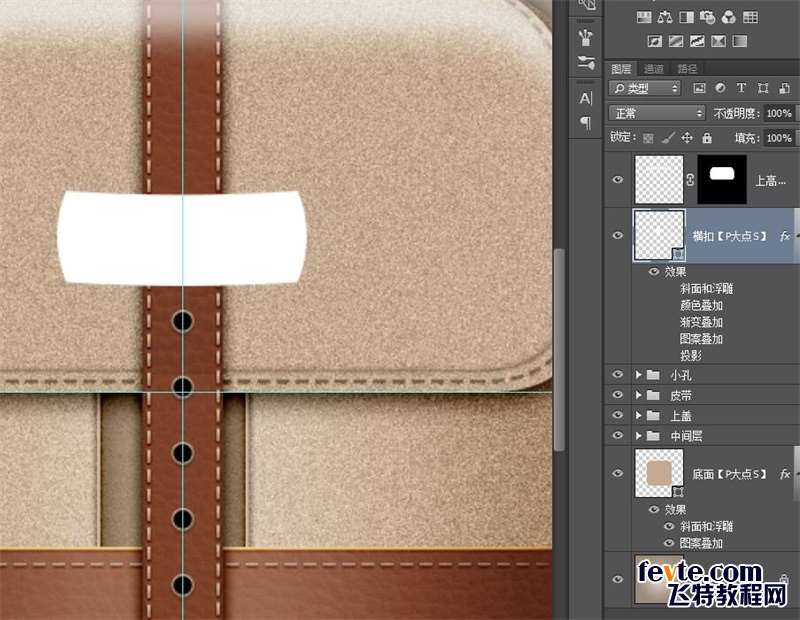Click the Channel Mixer adjustment icon
The height and width of the screenshot is (620, 800).
[728, 17]
